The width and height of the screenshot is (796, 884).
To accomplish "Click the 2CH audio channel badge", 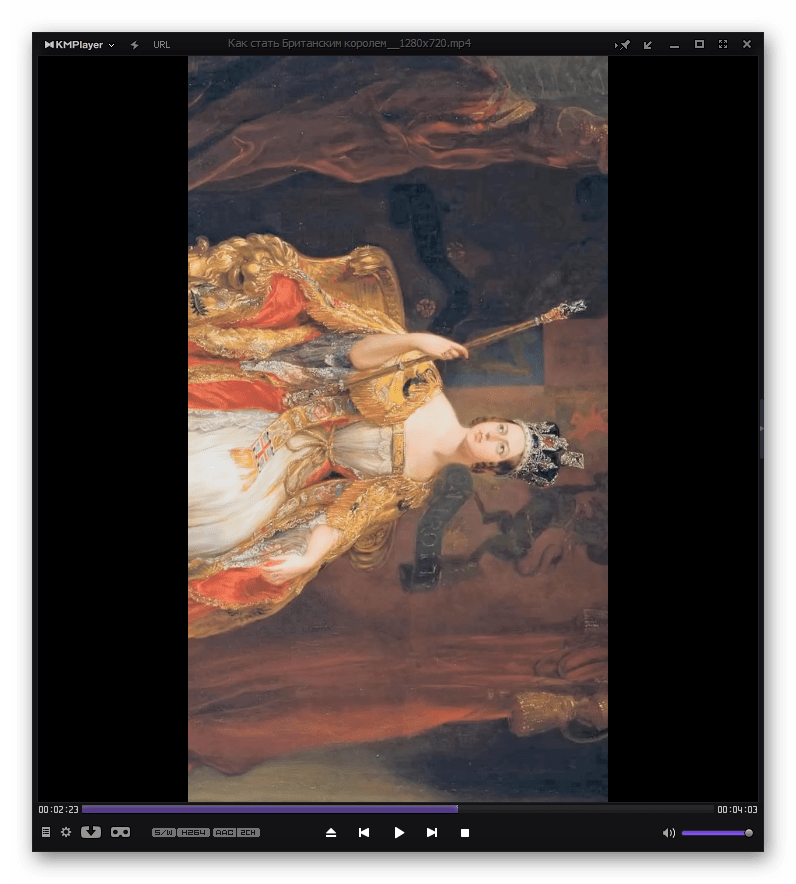I will 248,833.
